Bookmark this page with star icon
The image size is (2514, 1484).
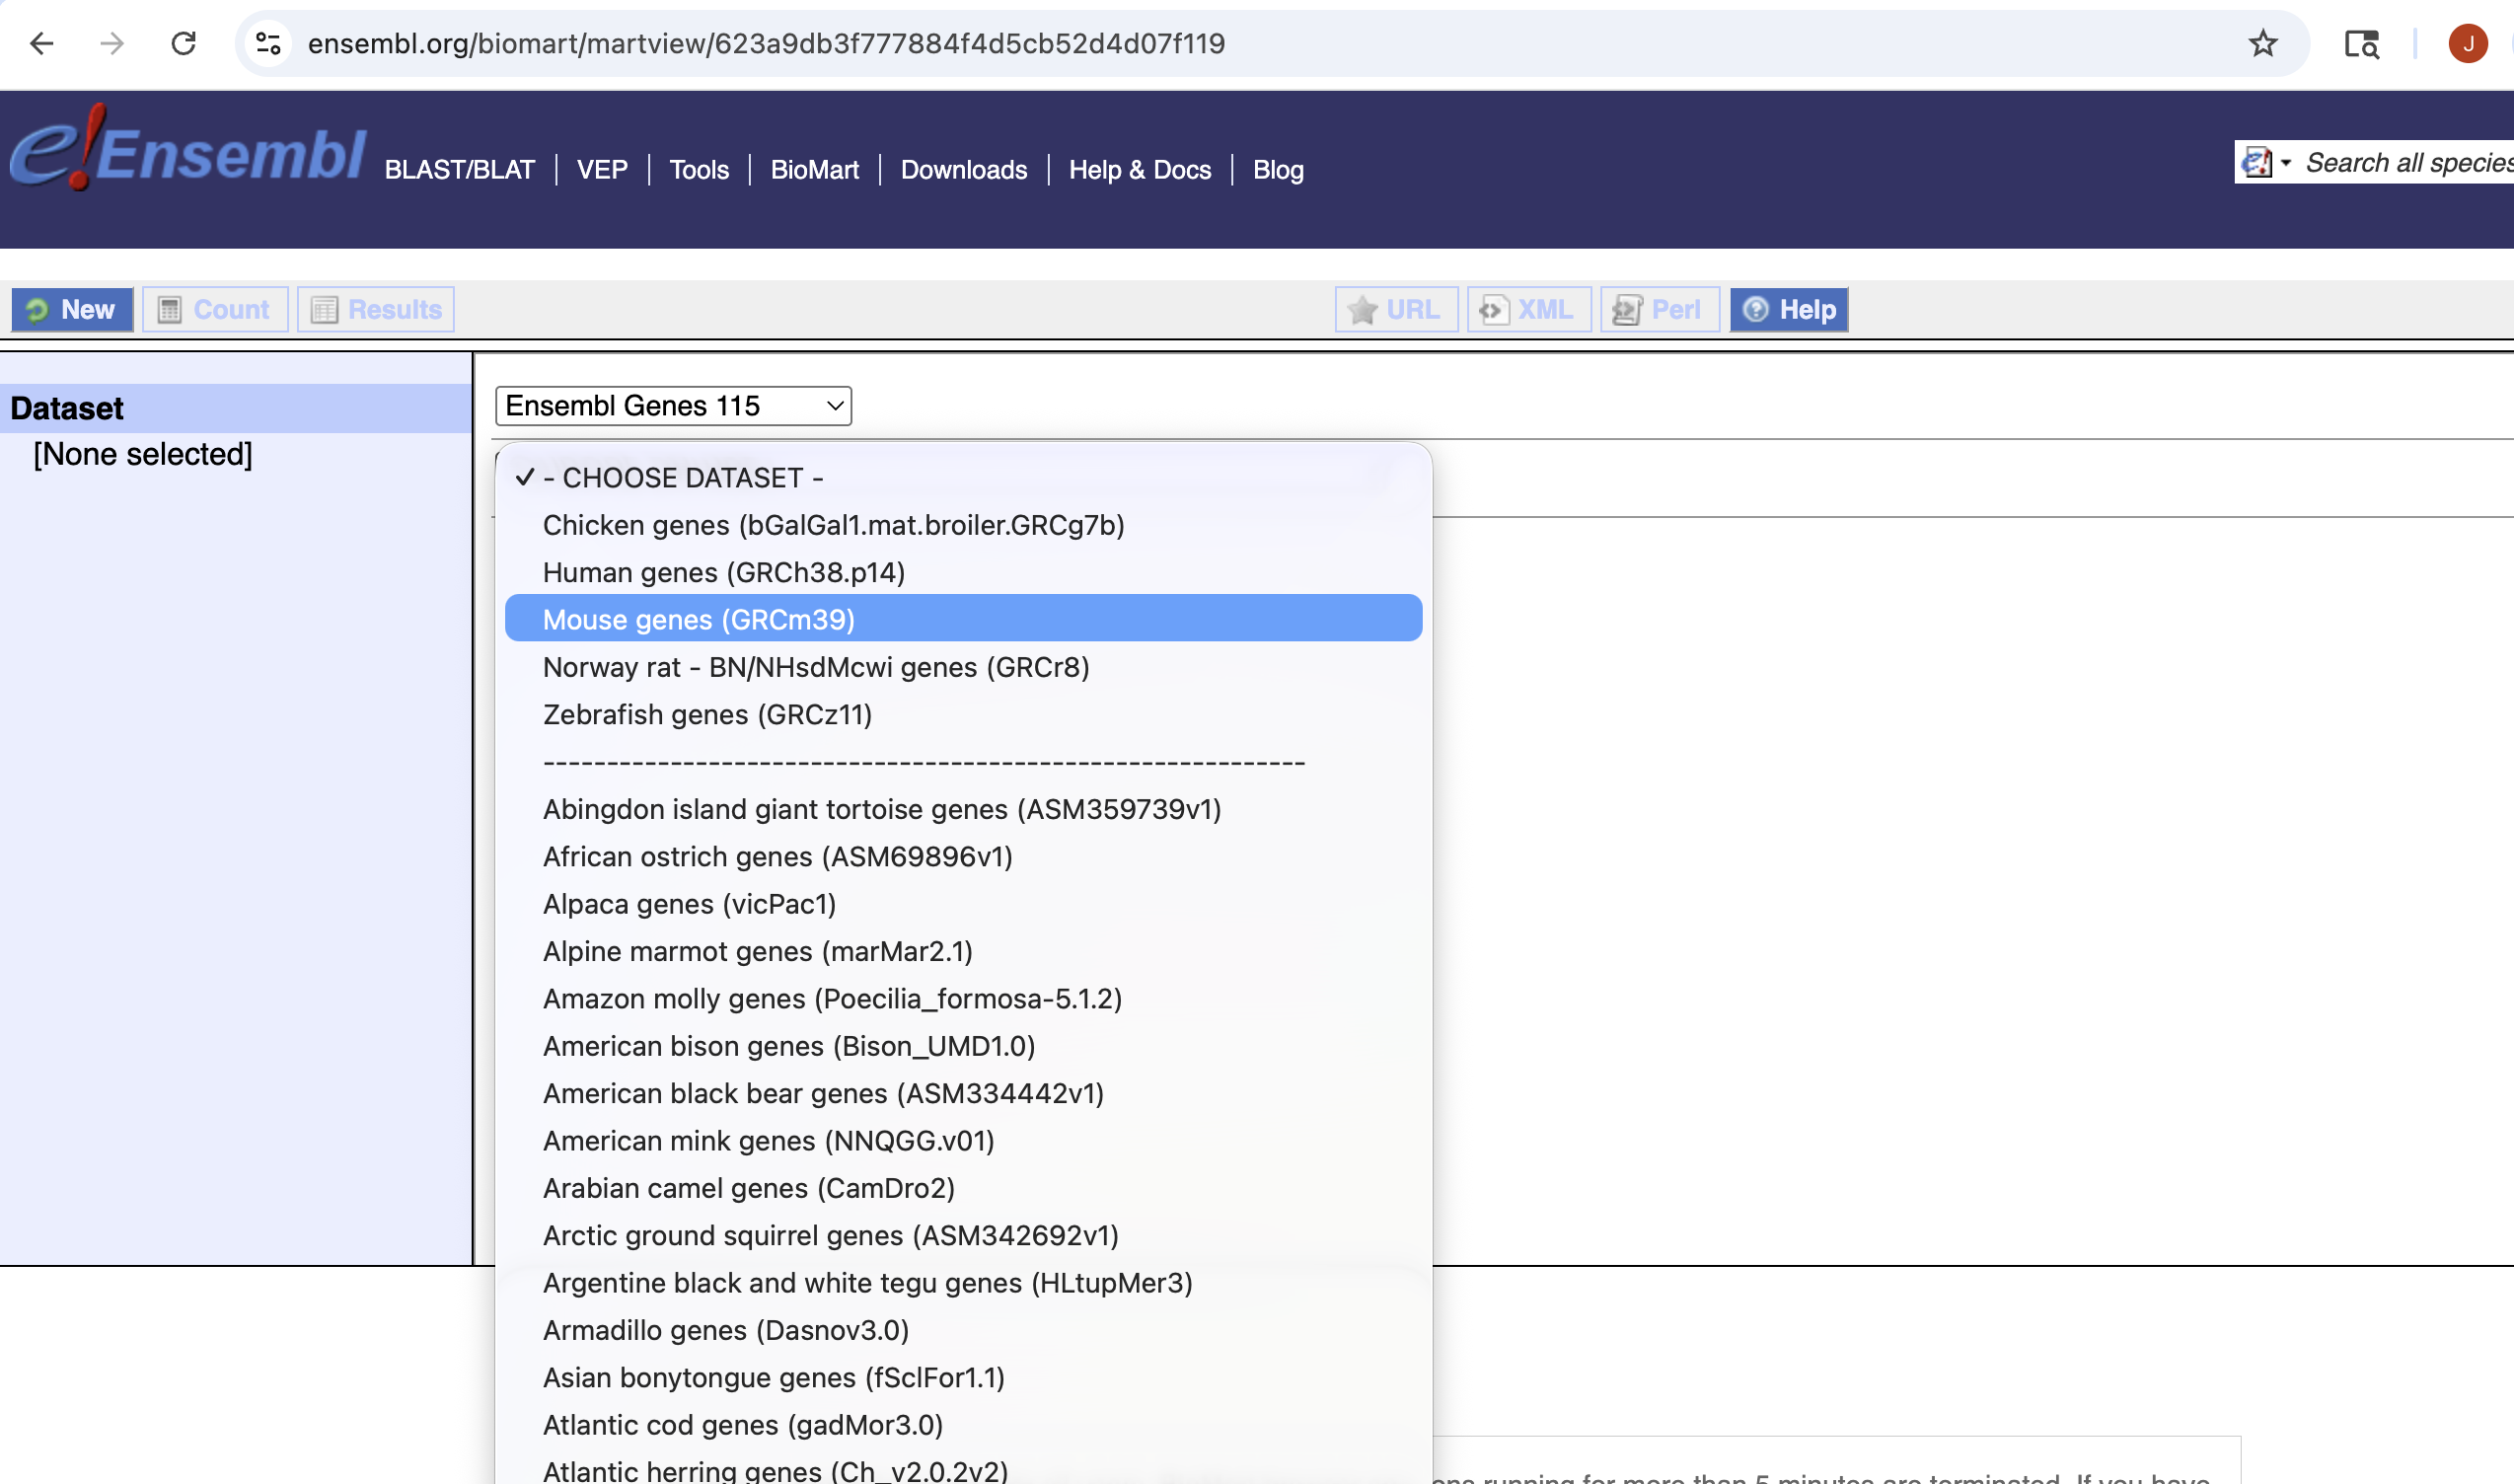2262,43
